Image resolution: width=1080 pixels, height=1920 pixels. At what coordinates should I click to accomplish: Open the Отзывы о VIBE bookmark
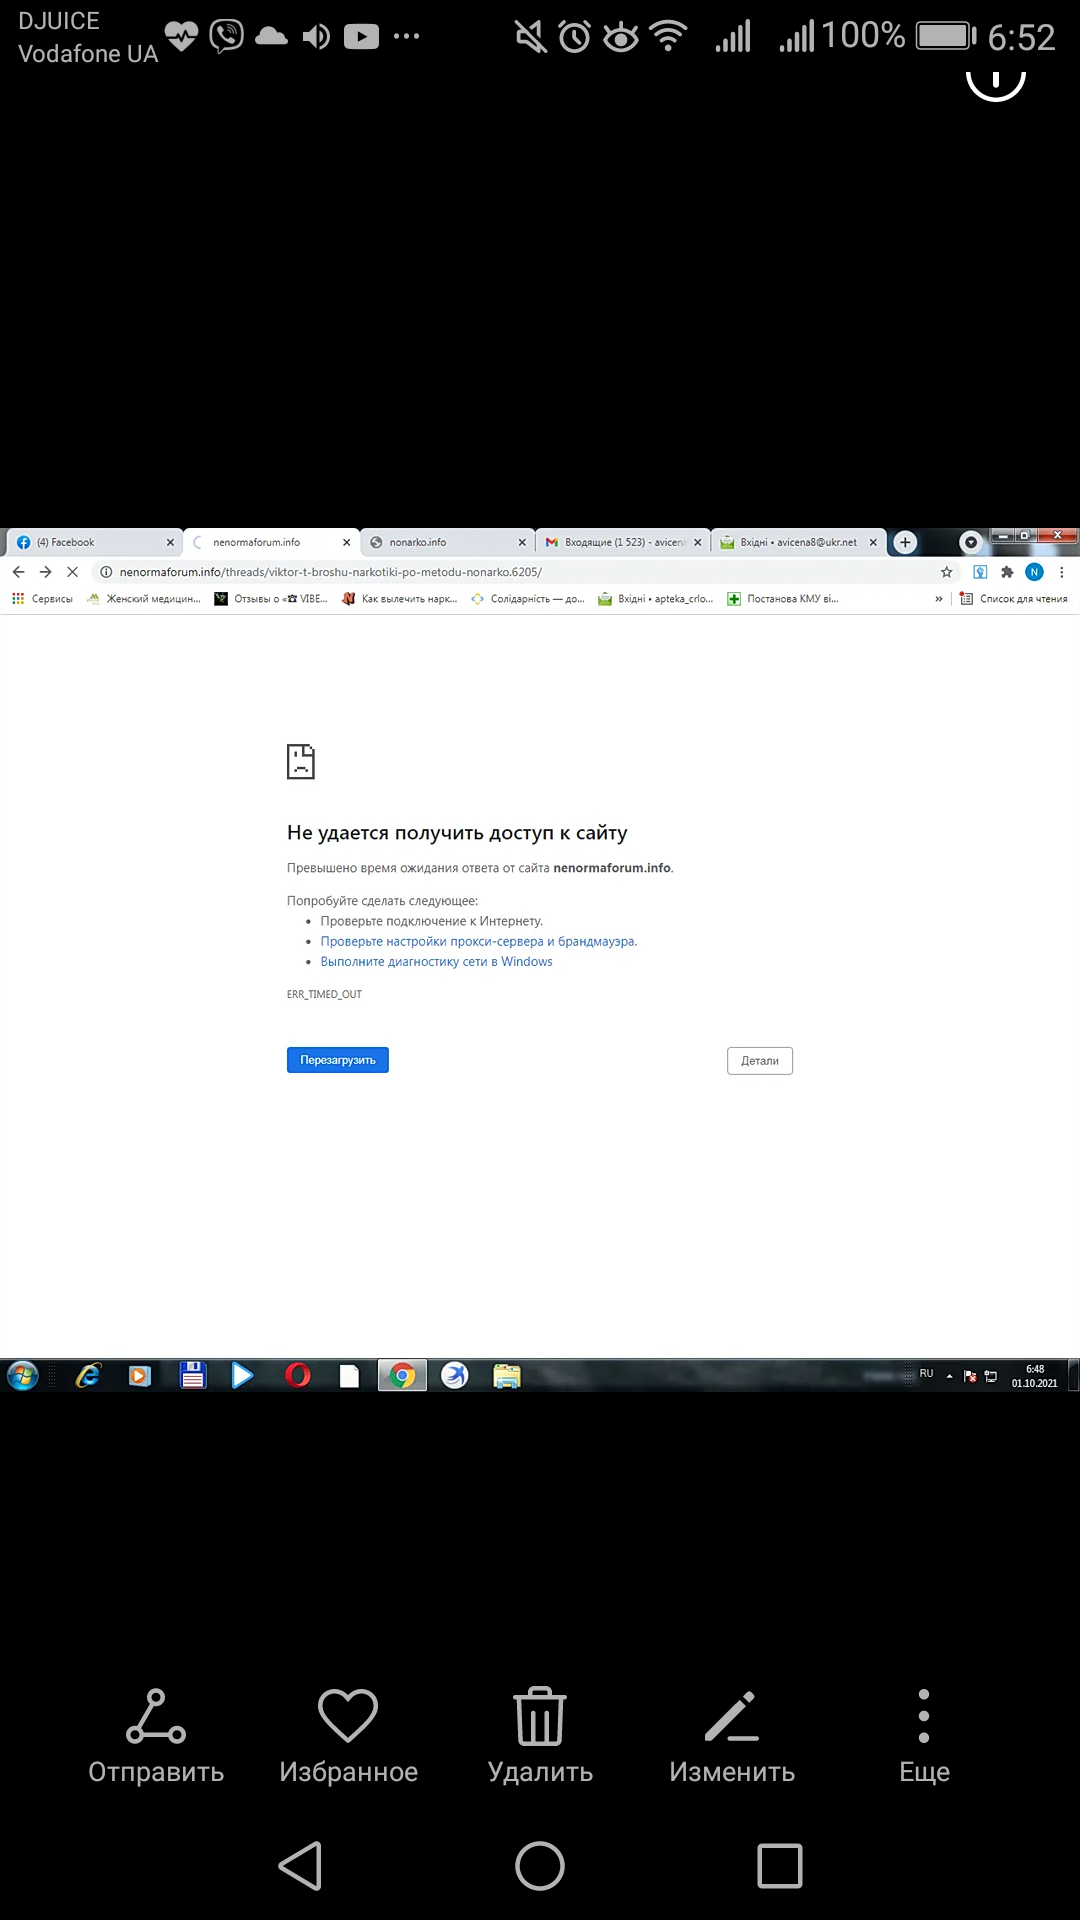point(271,598)
